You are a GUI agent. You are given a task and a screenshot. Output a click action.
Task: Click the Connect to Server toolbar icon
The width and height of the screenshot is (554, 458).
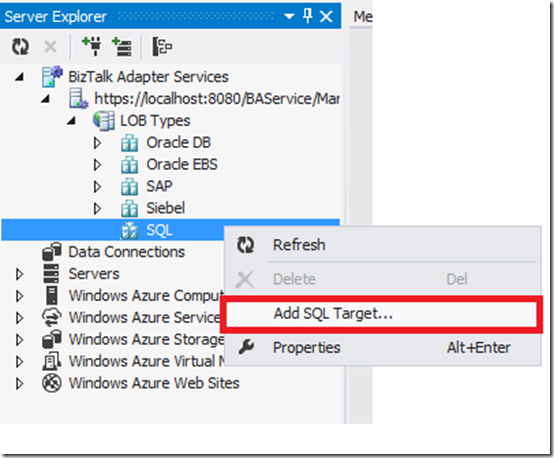click(122, 46)
